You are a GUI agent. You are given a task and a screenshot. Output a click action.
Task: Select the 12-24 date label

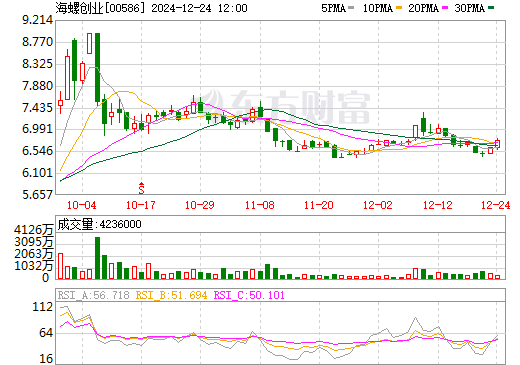(496, 205)
